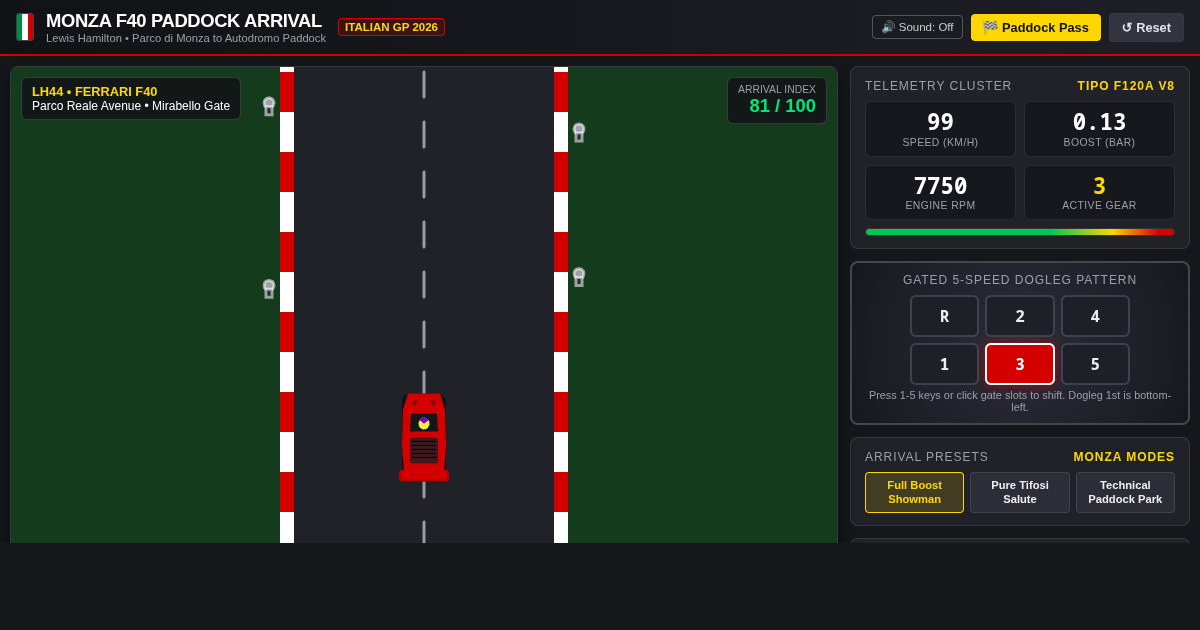The image size is (1200, 630).
Task: Click the Parco Reale Avenue • Mirabello Gate text
Action: (131, 106)
